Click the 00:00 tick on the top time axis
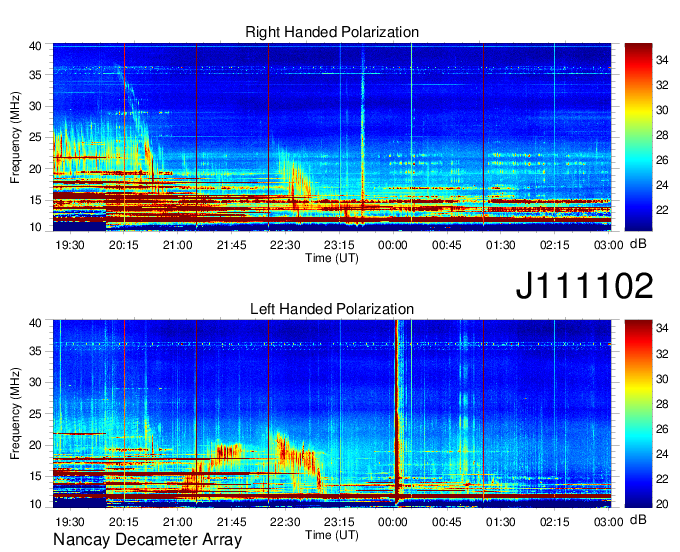 pos(392,245)
